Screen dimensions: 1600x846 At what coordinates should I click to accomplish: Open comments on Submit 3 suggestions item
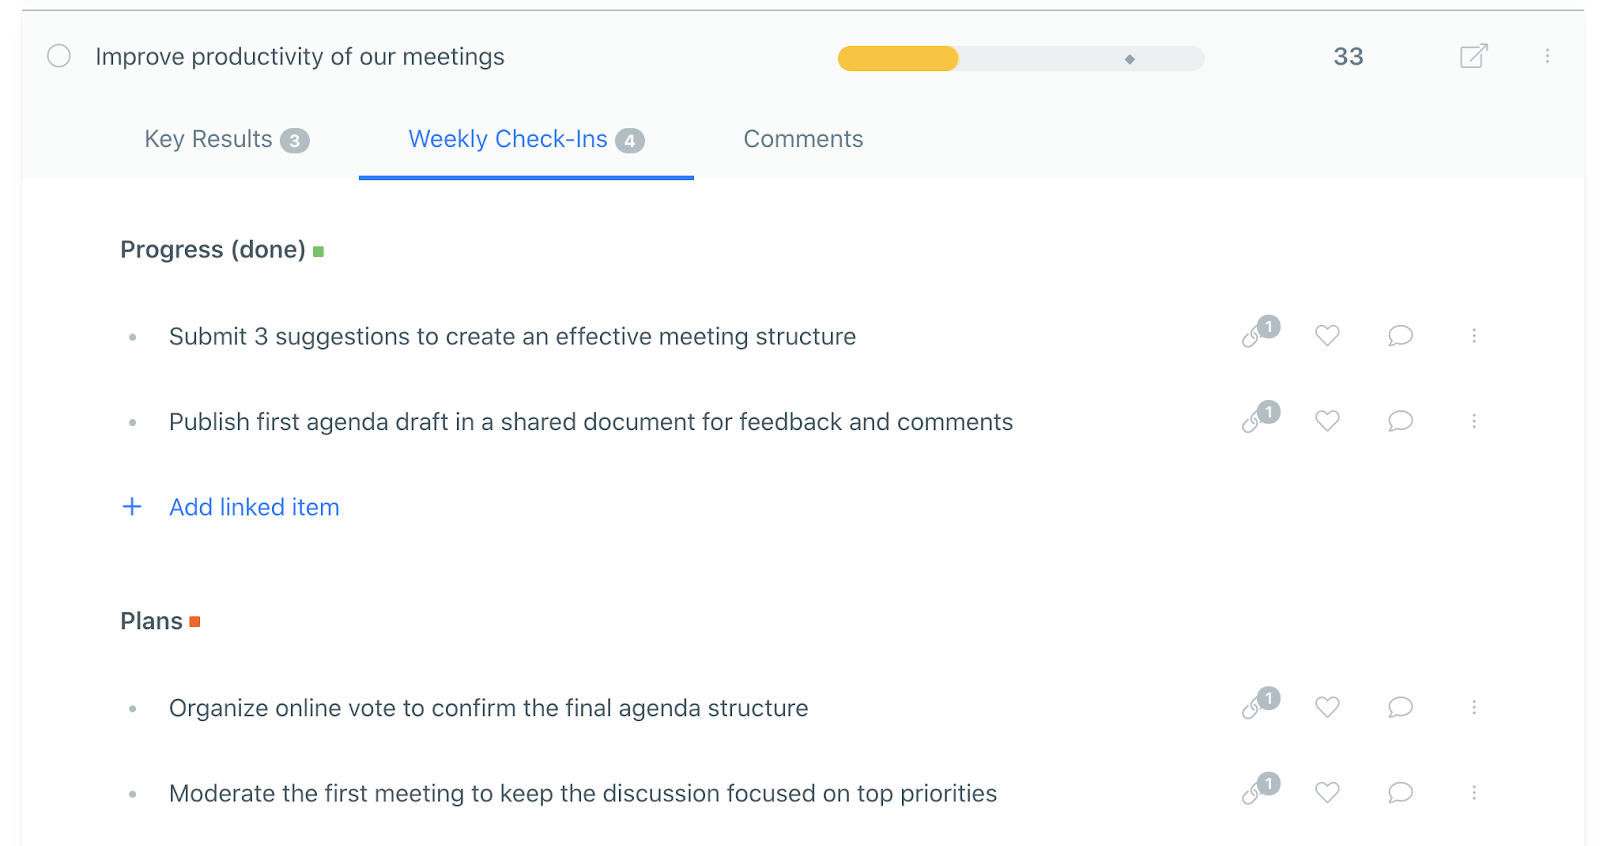1400,335
